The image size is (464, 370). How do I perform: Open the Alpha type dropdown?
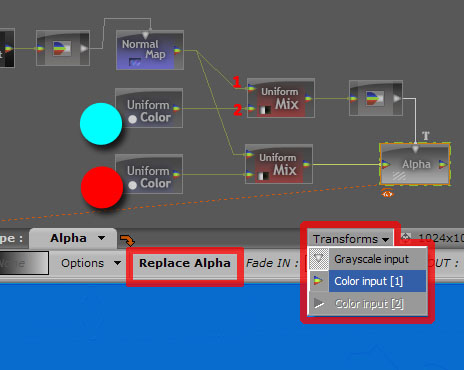pyautogui.click(x=73, y=238)
